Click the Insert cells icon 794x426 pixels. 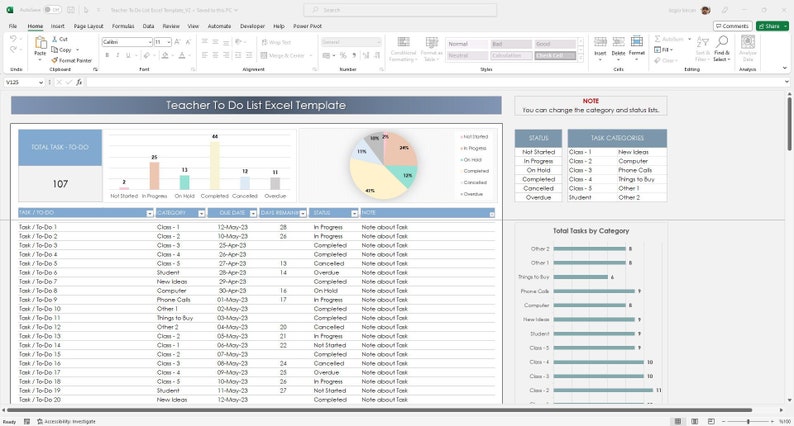600,43
